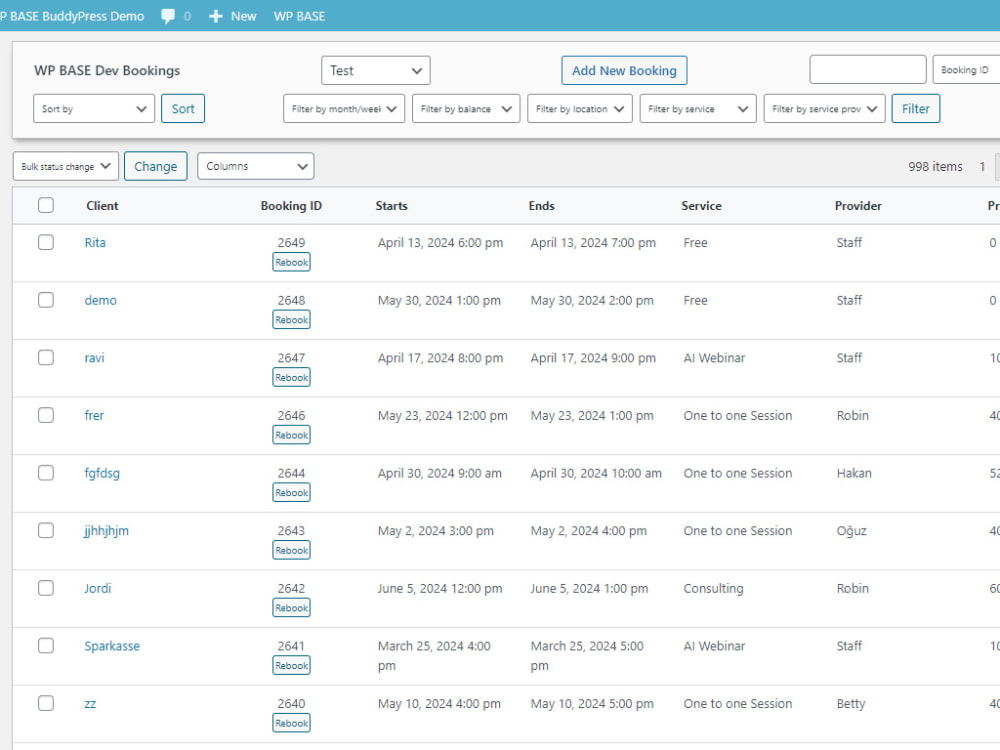Check the box next to frer

(46, 415)
